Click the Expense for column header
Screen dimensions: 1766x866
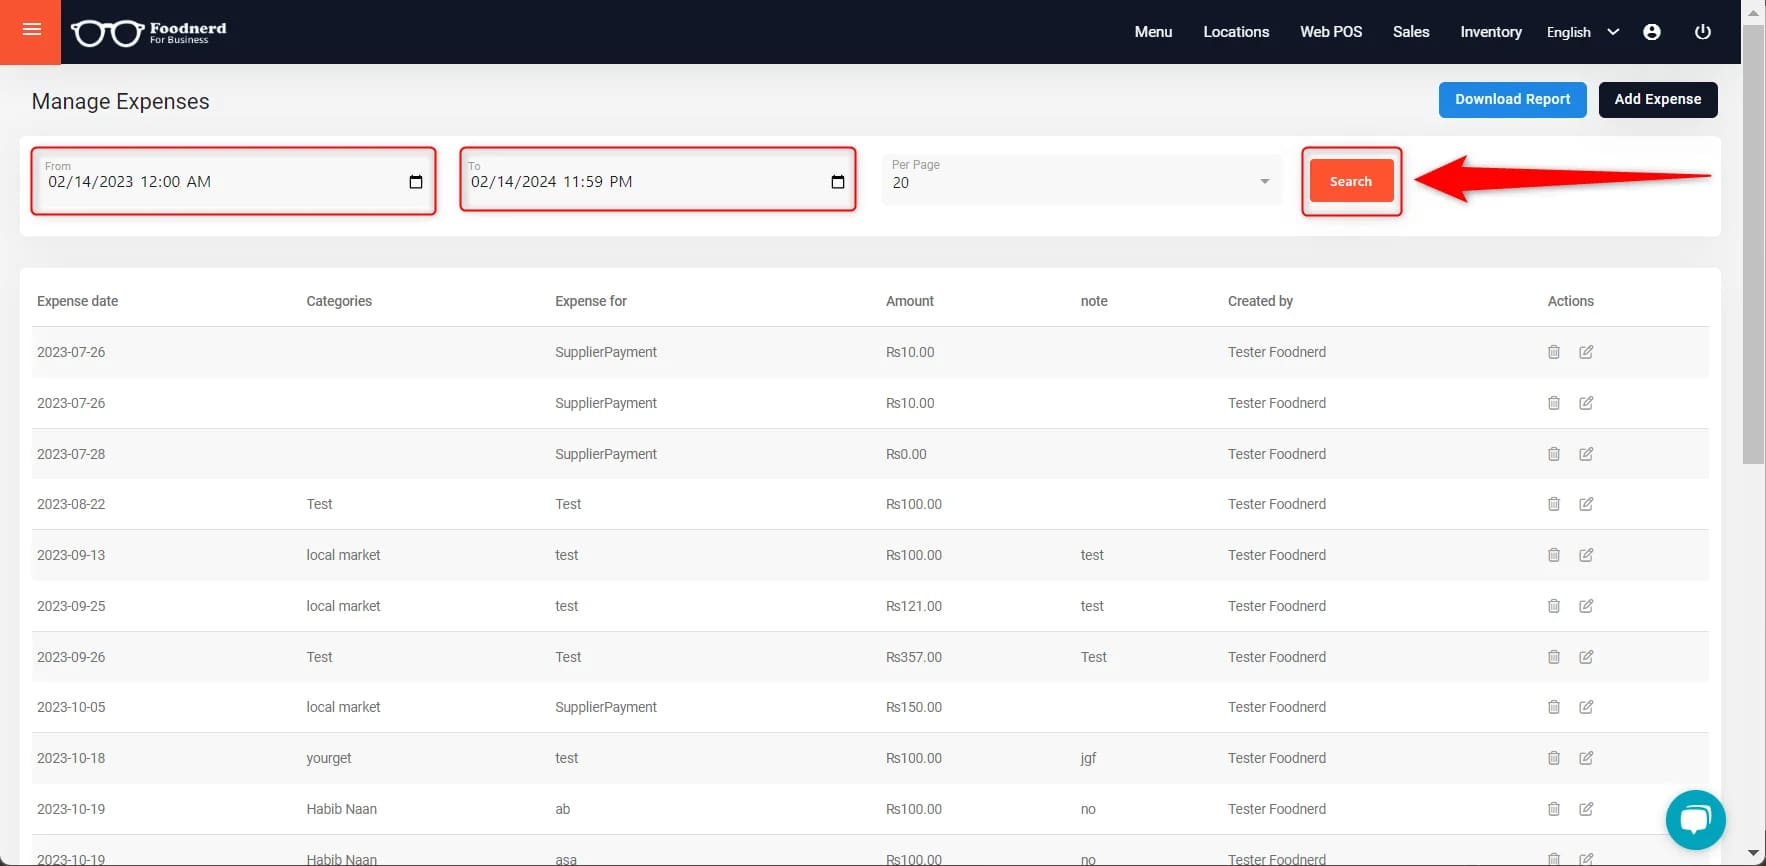[x=591, y=301]
